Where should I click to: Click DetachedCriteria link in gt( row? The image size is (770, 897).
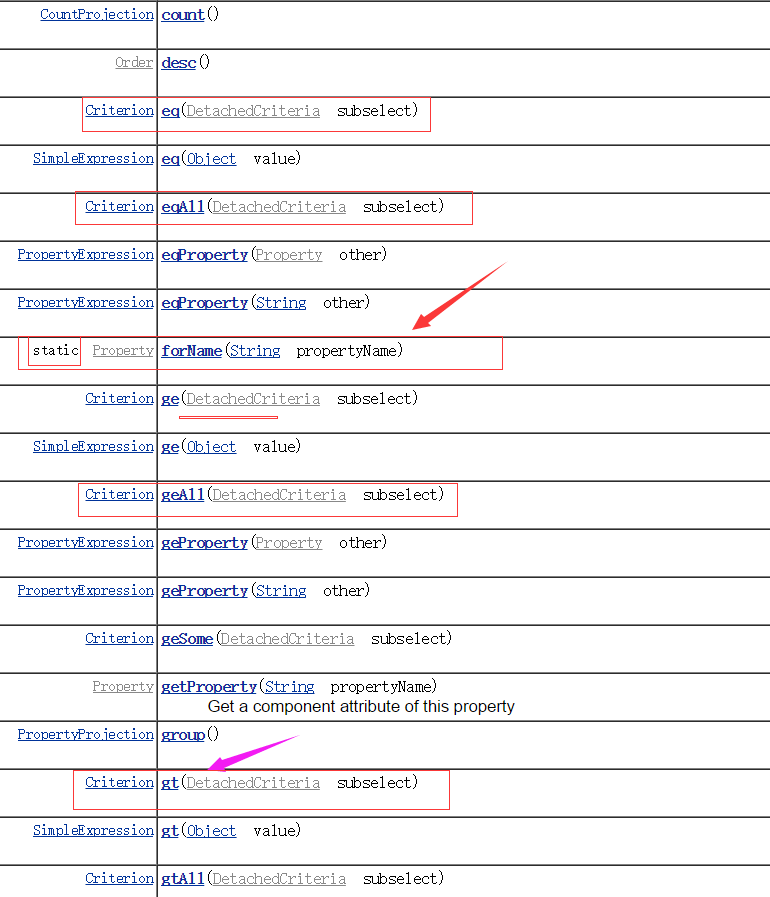tap(253, 783)
